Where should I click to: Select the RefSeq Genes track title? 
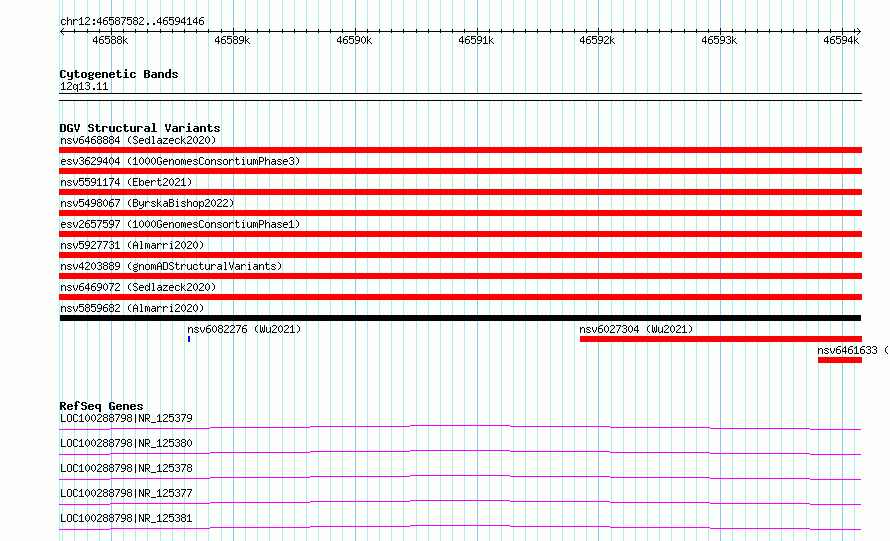pos(101,406)
